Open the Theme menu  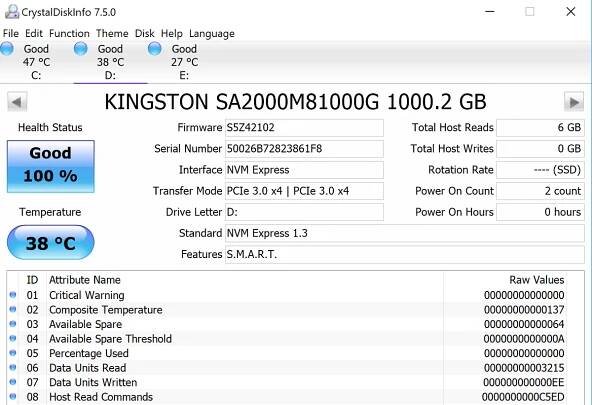[x=112, y=34]
